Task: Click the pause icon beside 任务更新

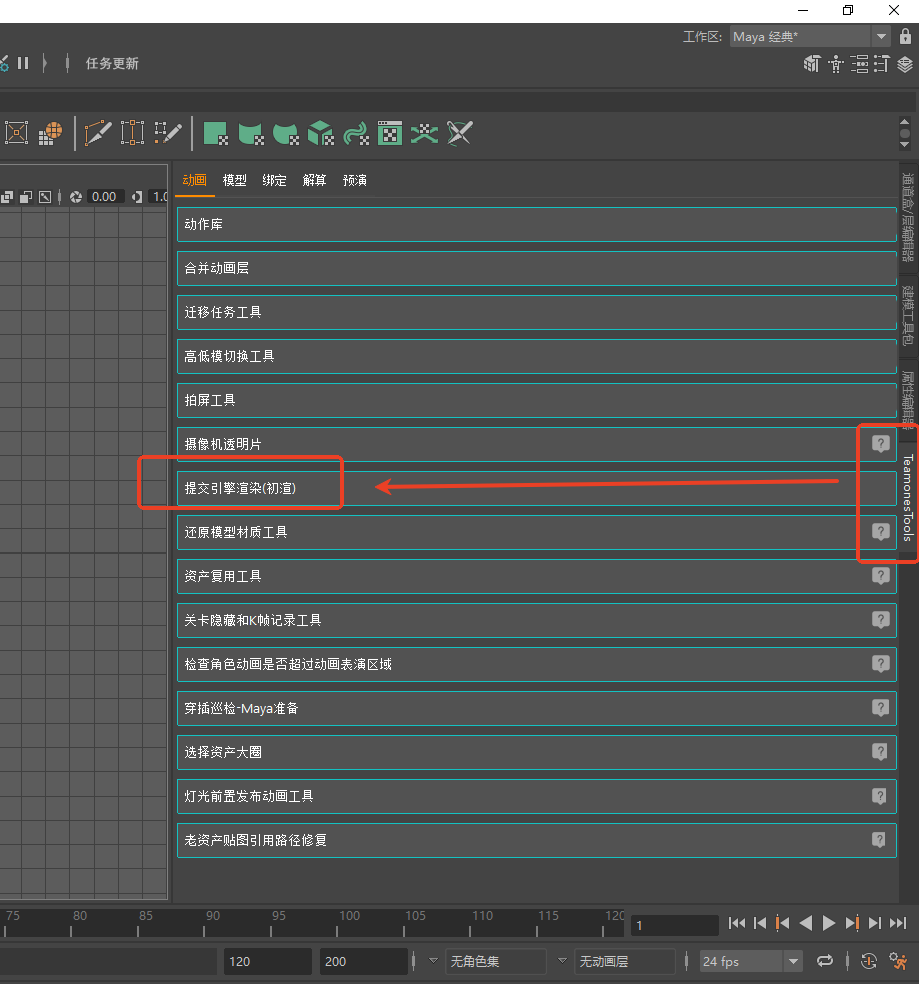Action: pyautogui.click(x=23, y=63)
